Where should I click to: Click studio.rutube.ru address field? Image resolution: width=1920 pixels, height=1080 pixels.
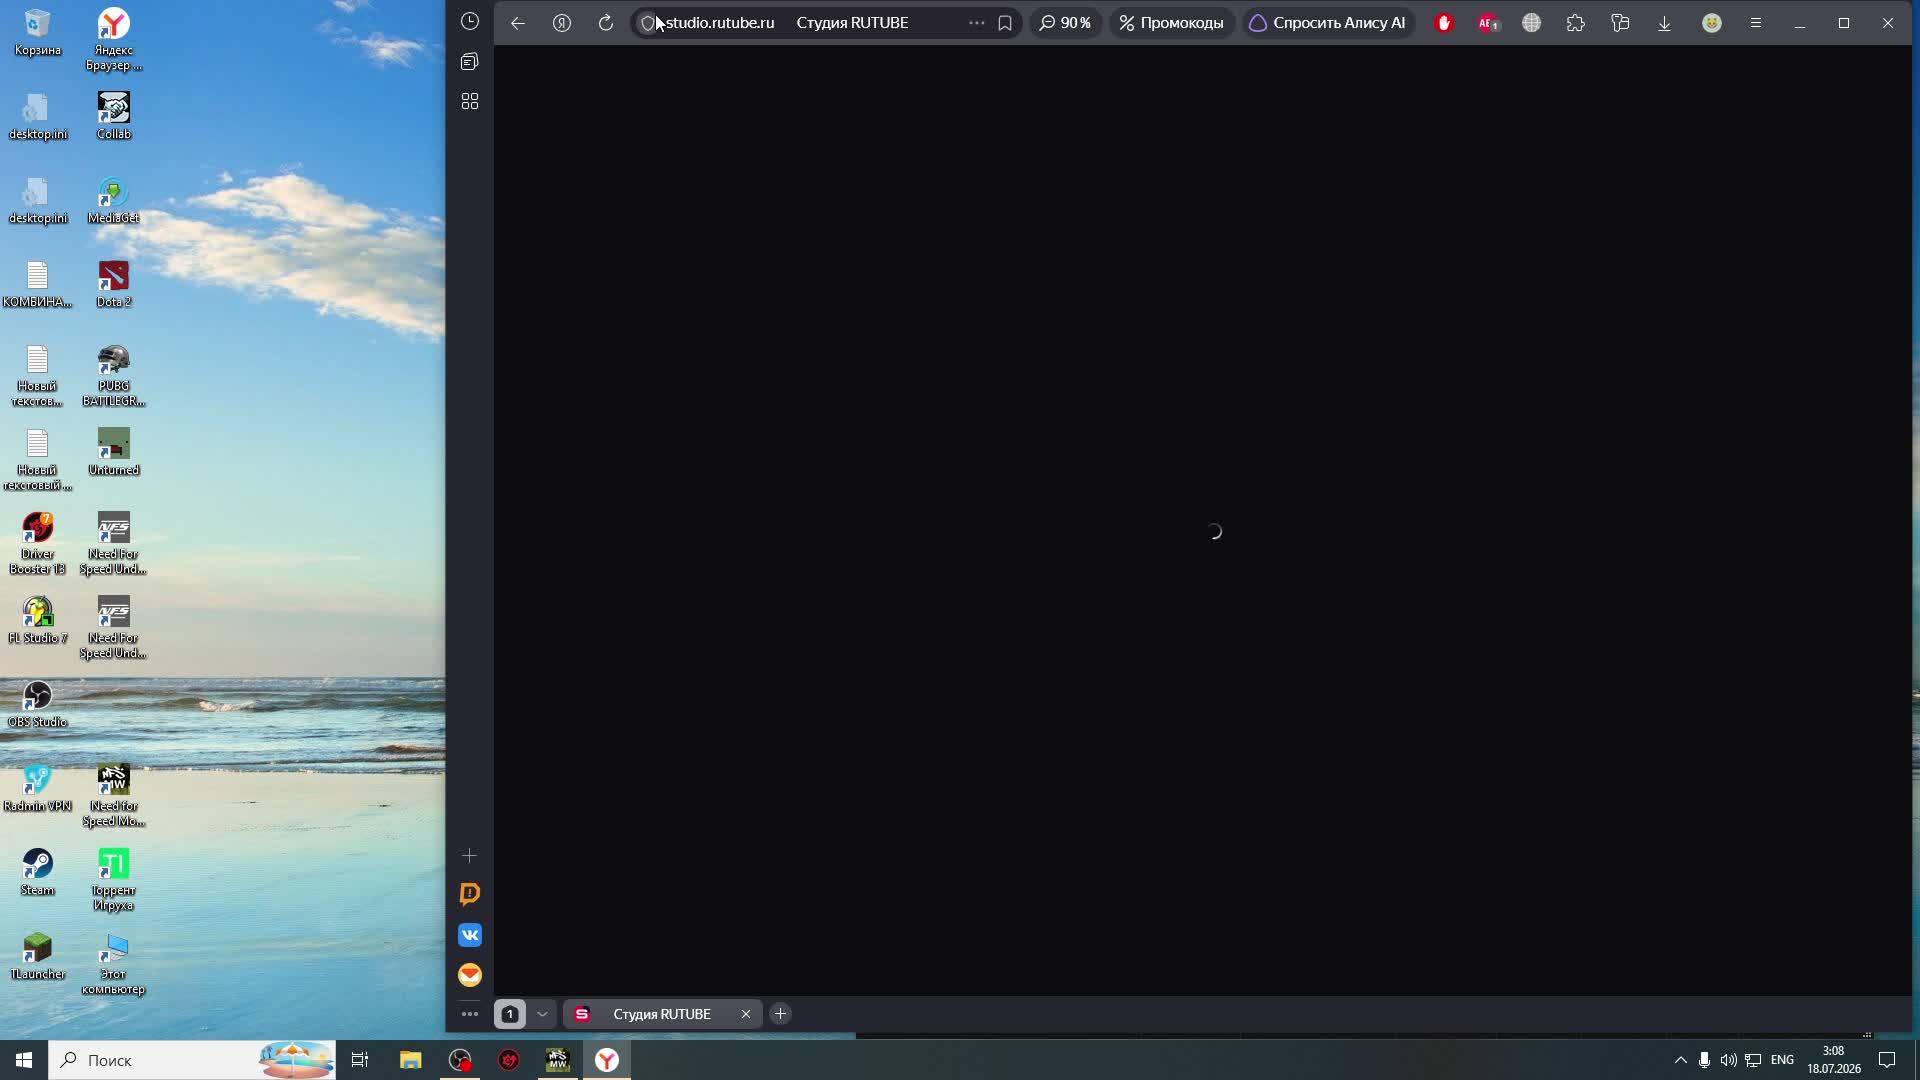pyautogui.click(x=720, y=23)
